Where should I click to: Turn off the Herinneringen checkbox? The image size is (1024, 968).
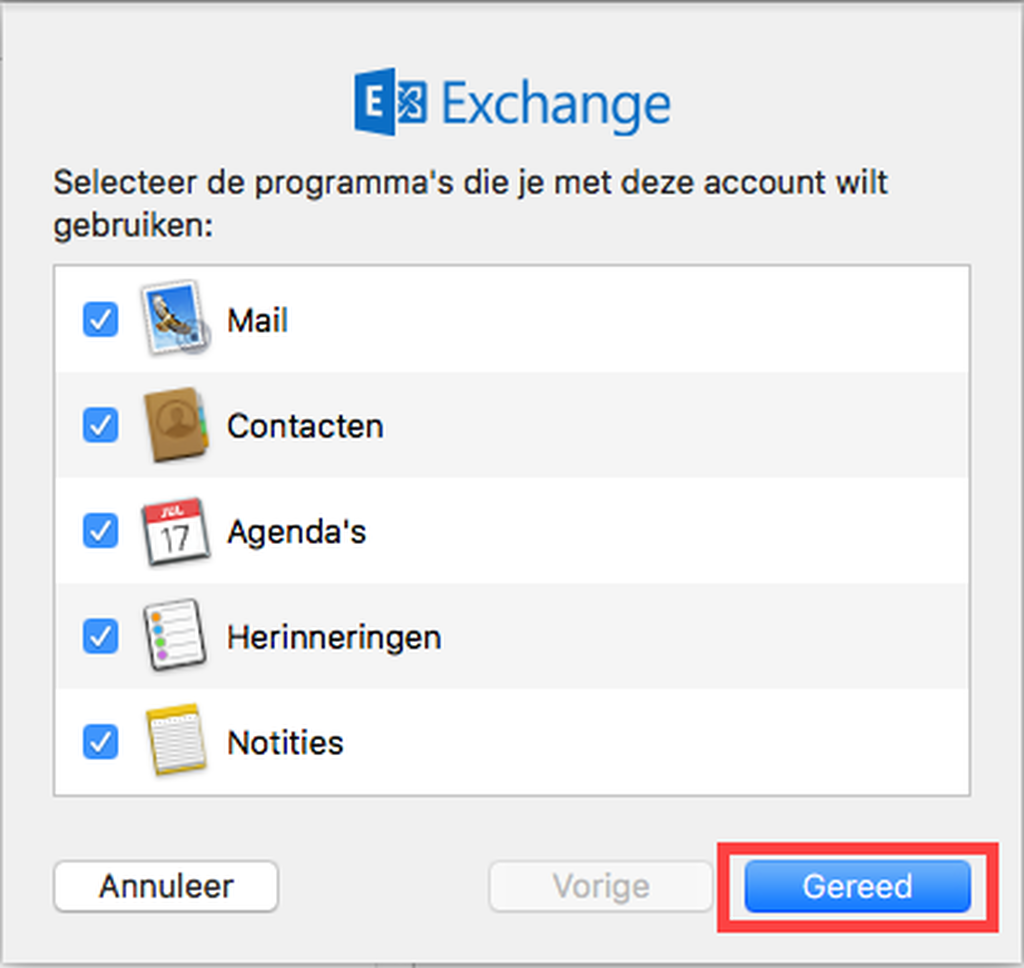pos(100,637)
